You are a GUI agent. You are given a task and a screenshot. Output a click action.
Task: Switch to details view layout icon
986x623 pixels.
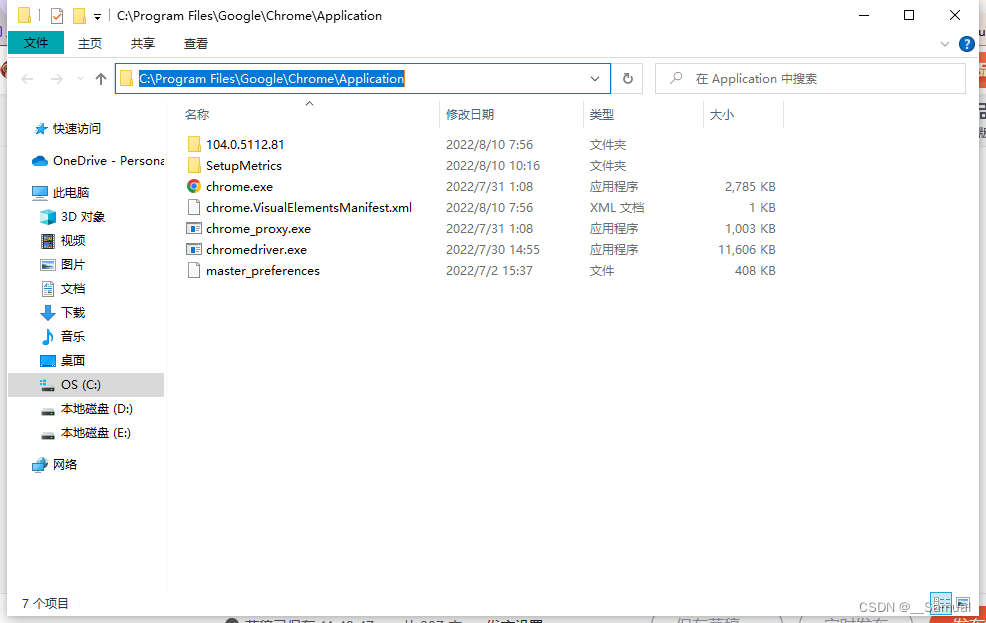(941, 602)
